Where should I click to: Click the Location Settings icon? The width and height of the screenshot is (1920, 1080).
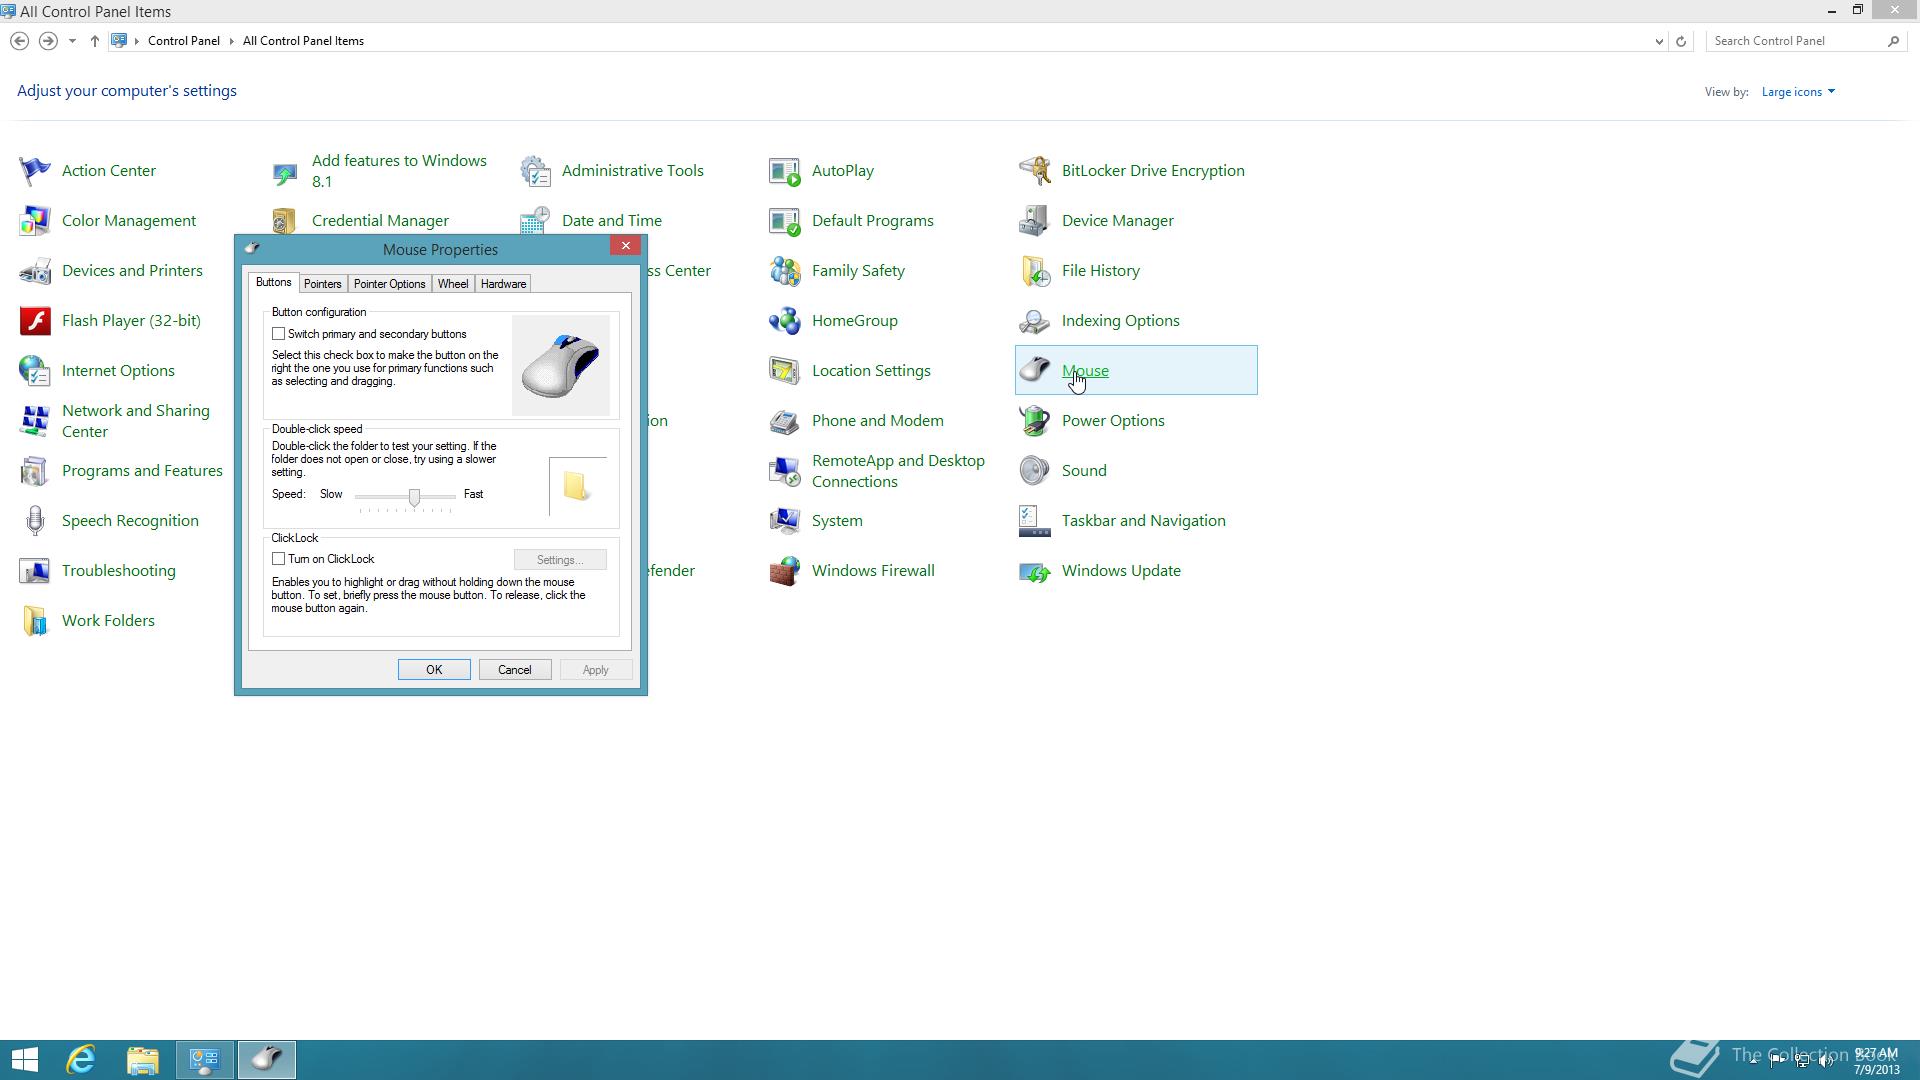pyautogui.click(x=785, y=371)
